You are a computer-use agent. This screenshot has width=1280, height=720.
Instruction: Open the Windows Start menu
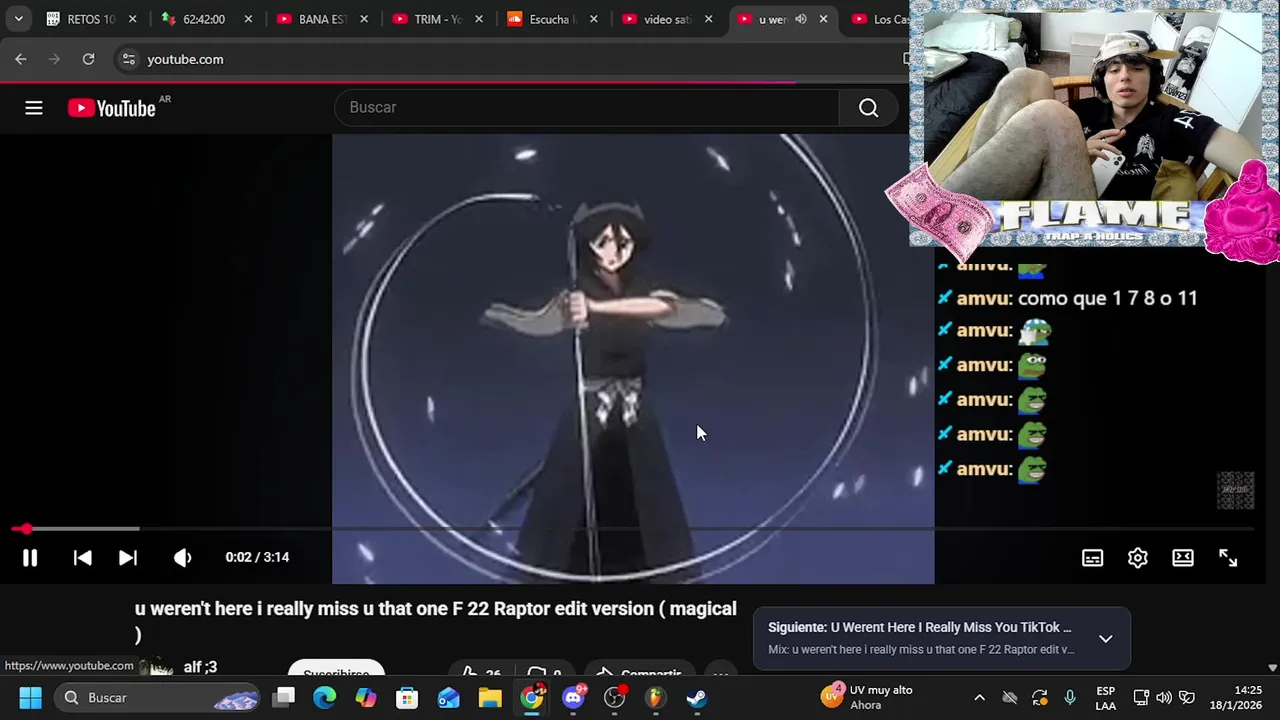pos(30,697)
